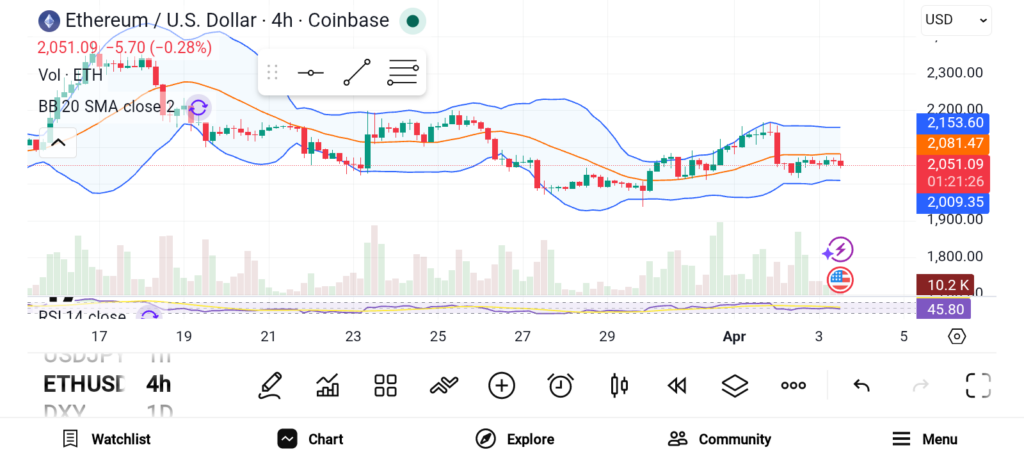Open the Menu button
The height and width of the screenshot is (461, 1024).
[924, 439]
